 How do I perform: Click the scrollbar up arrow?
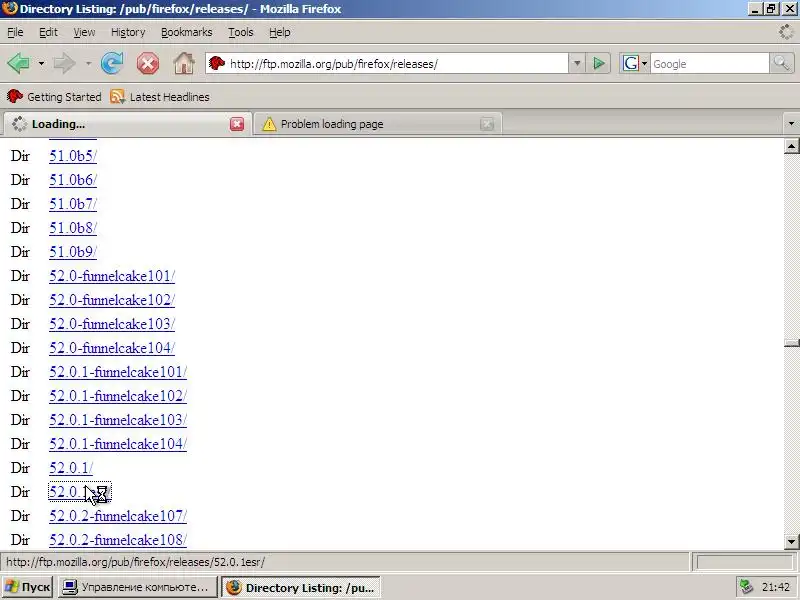[x=791, y=146]
